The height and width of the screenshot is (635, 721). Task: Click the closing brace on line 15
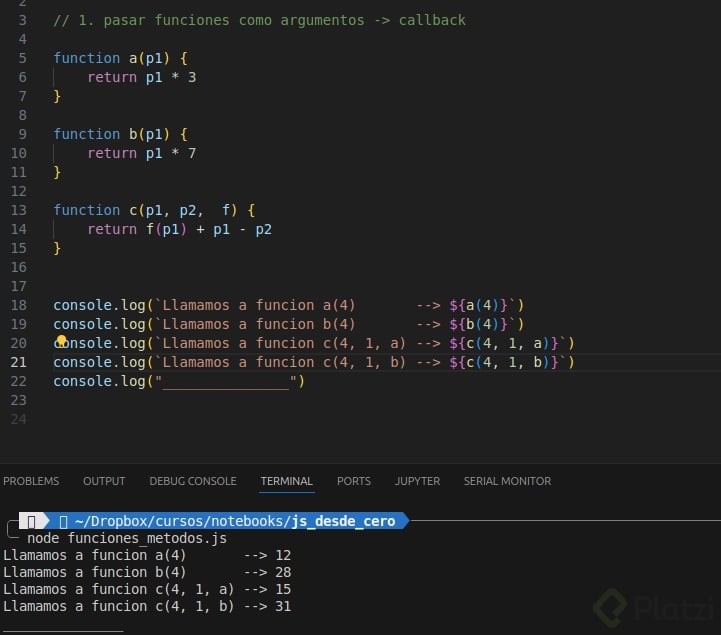(57, 248)
